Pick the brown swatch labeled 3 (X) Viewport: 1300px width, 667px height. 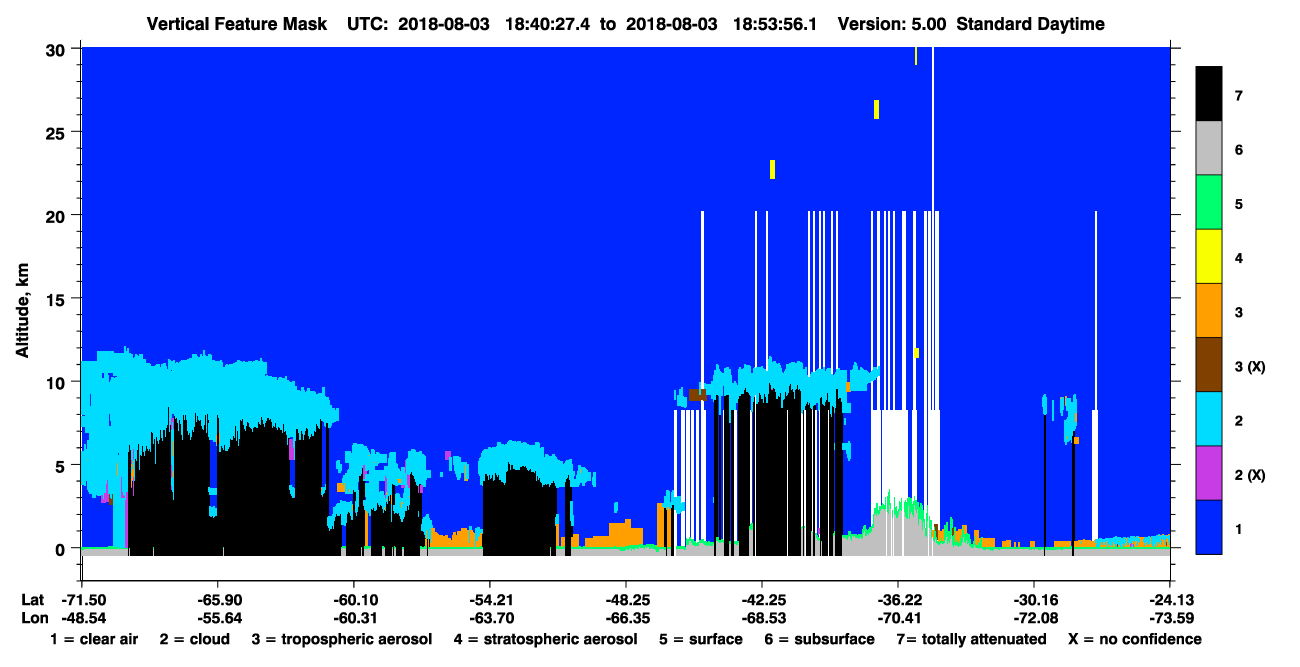pyautogui.click(x=1209, y=364)
